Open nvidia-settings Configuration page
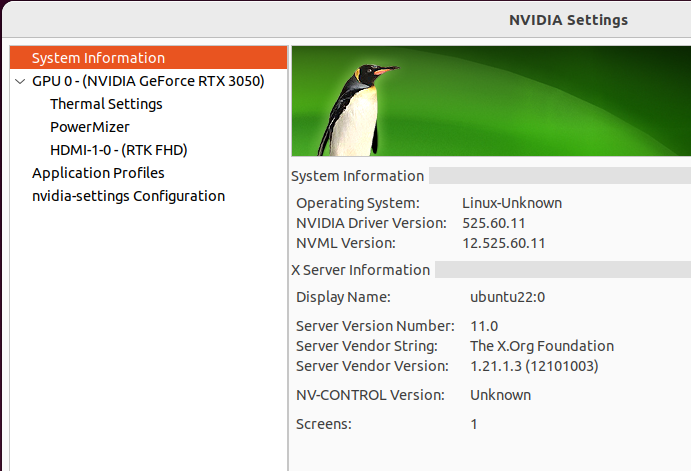This screenshot has height=471, width=691. pyautogui.click(x=129, y=196)
